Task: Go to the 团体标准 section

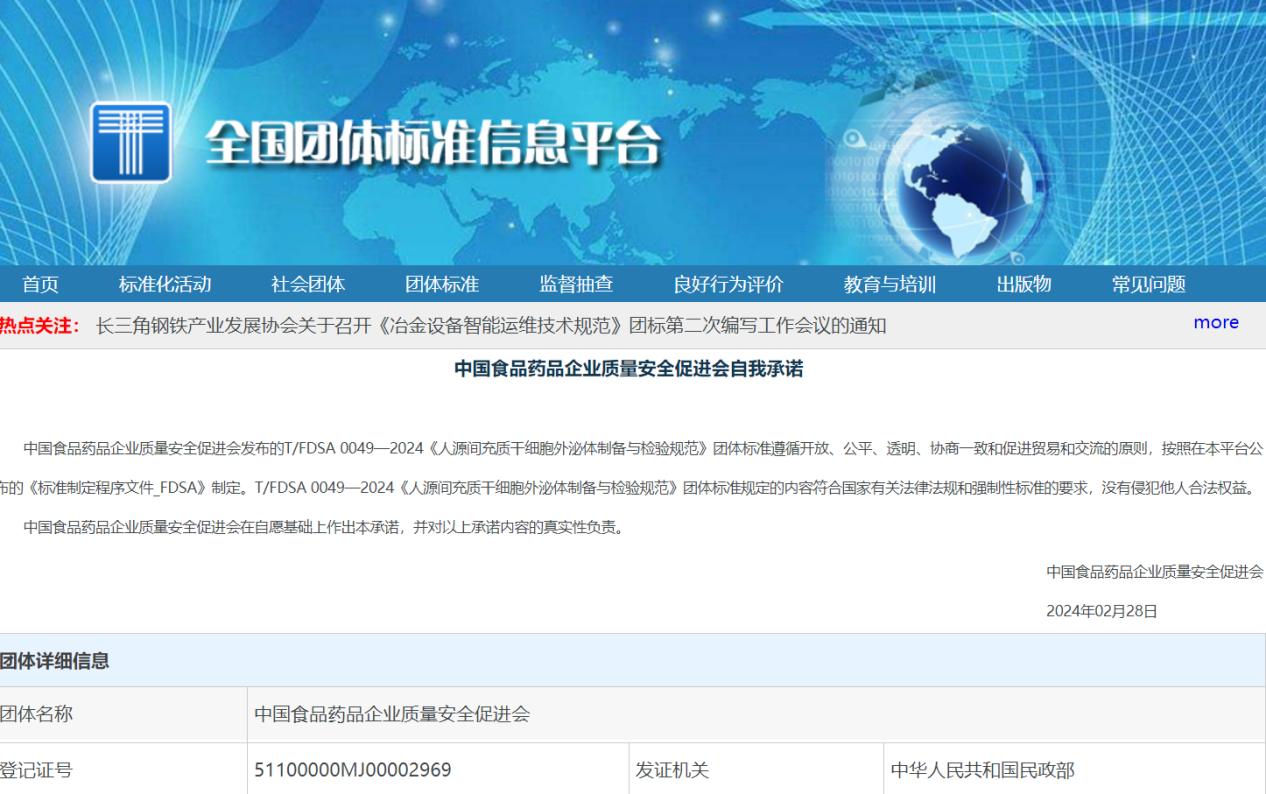Action: click(442, 284)
